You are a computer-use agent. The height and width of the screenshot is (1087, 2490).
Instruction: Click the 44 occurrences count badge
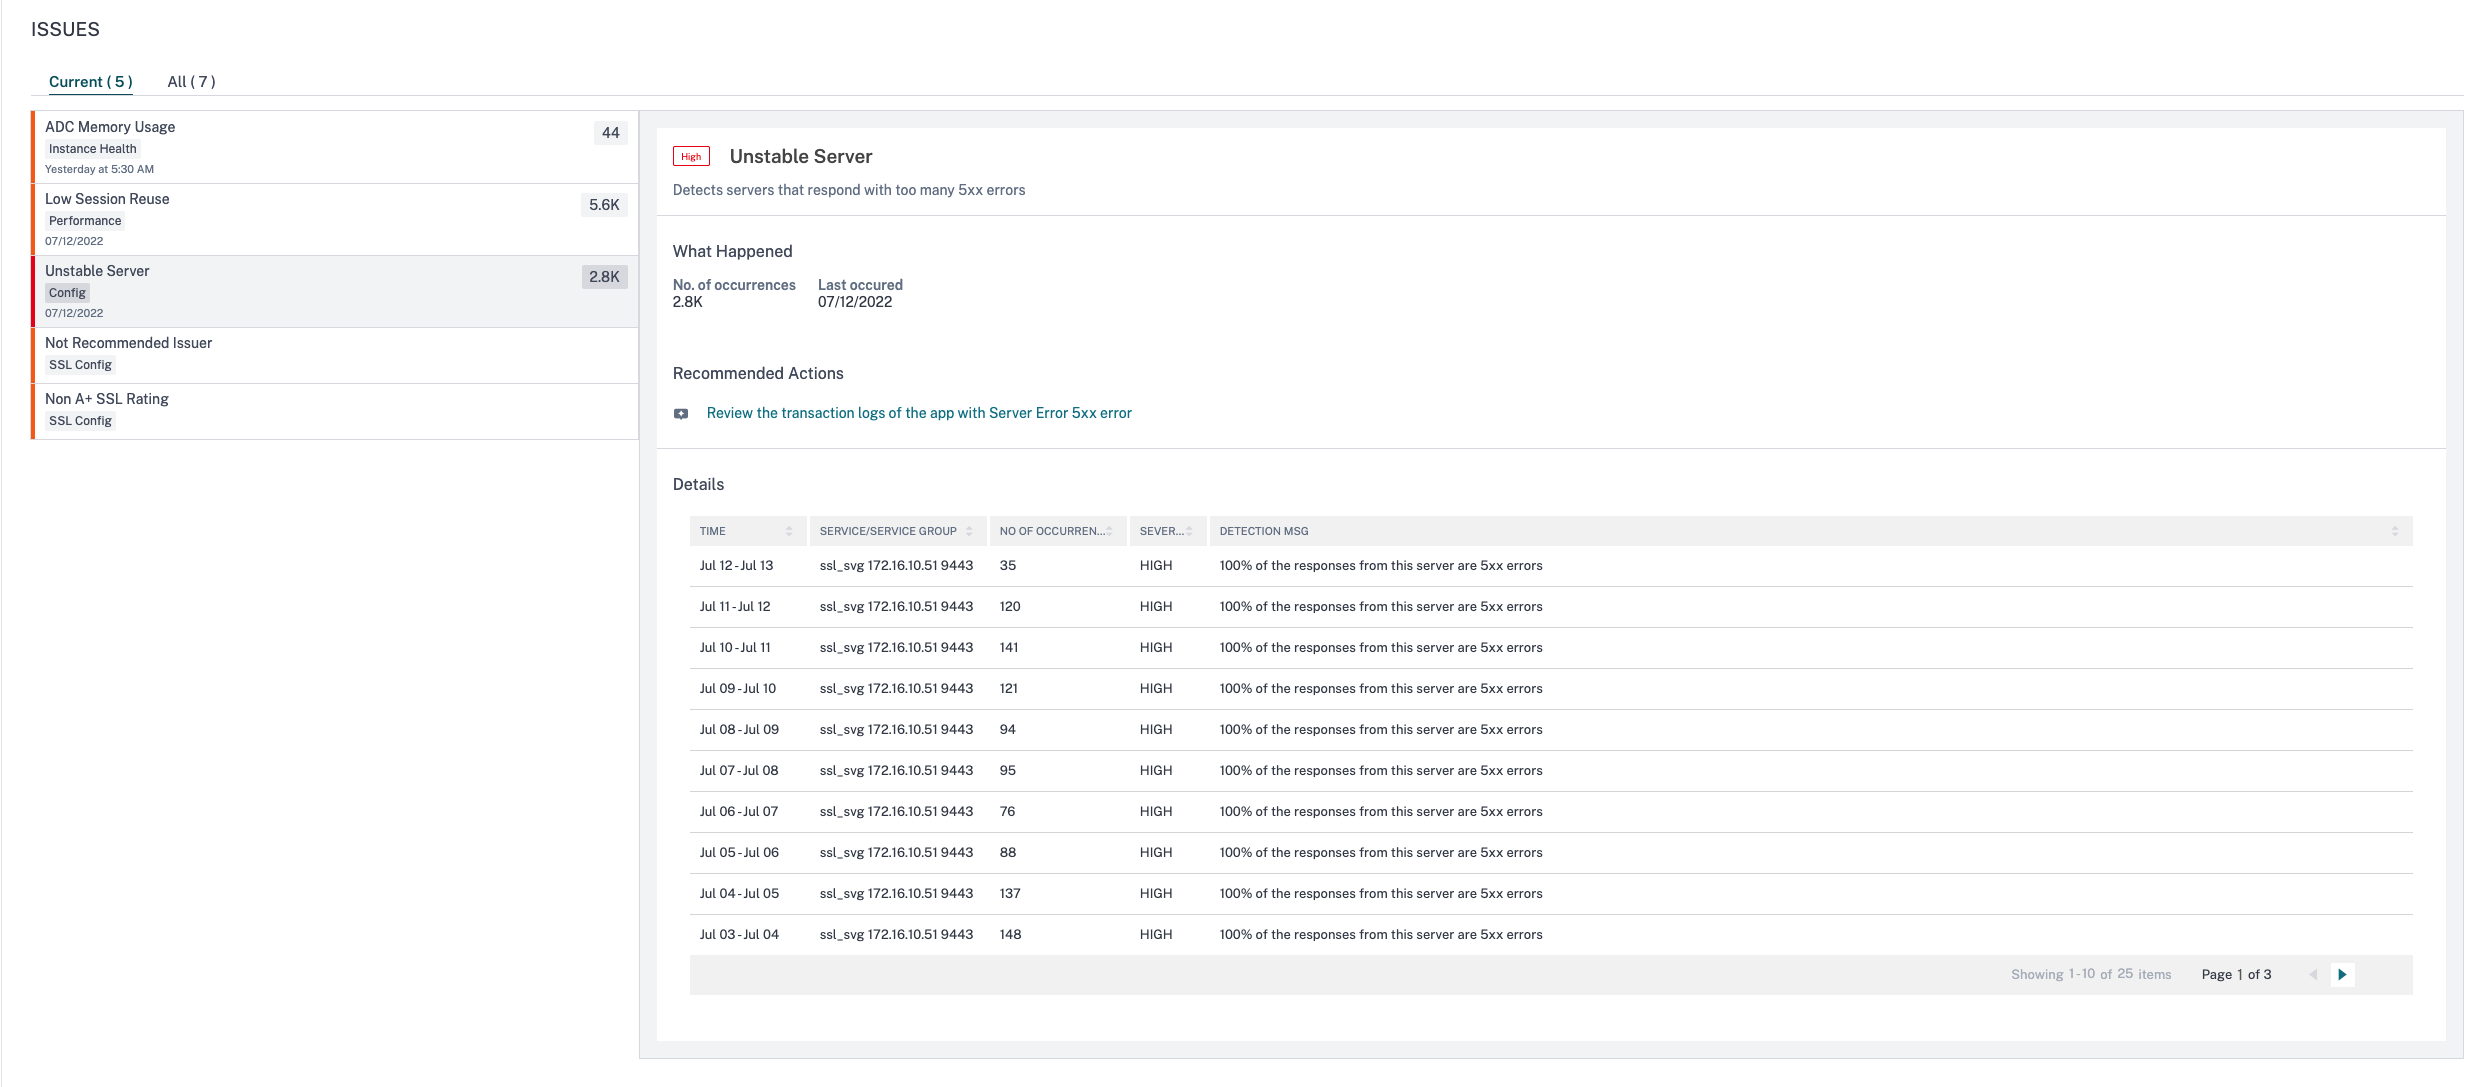click(610, 133)
